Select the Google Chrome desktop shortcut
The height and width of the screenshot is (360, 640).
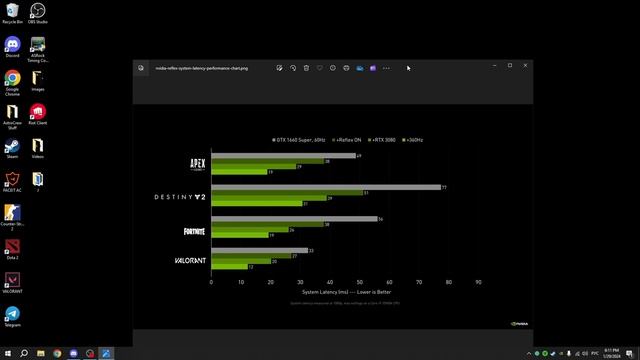(x=12, y=83)
